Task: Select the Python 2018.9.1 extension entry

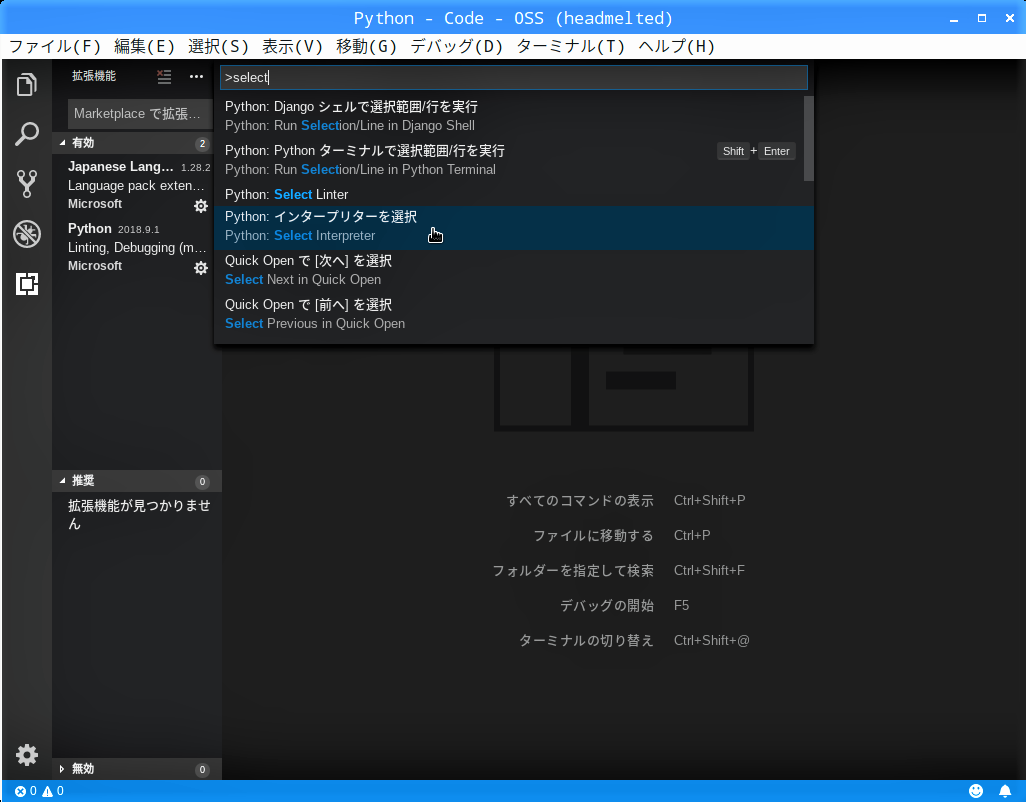Action: coord(137,247)
